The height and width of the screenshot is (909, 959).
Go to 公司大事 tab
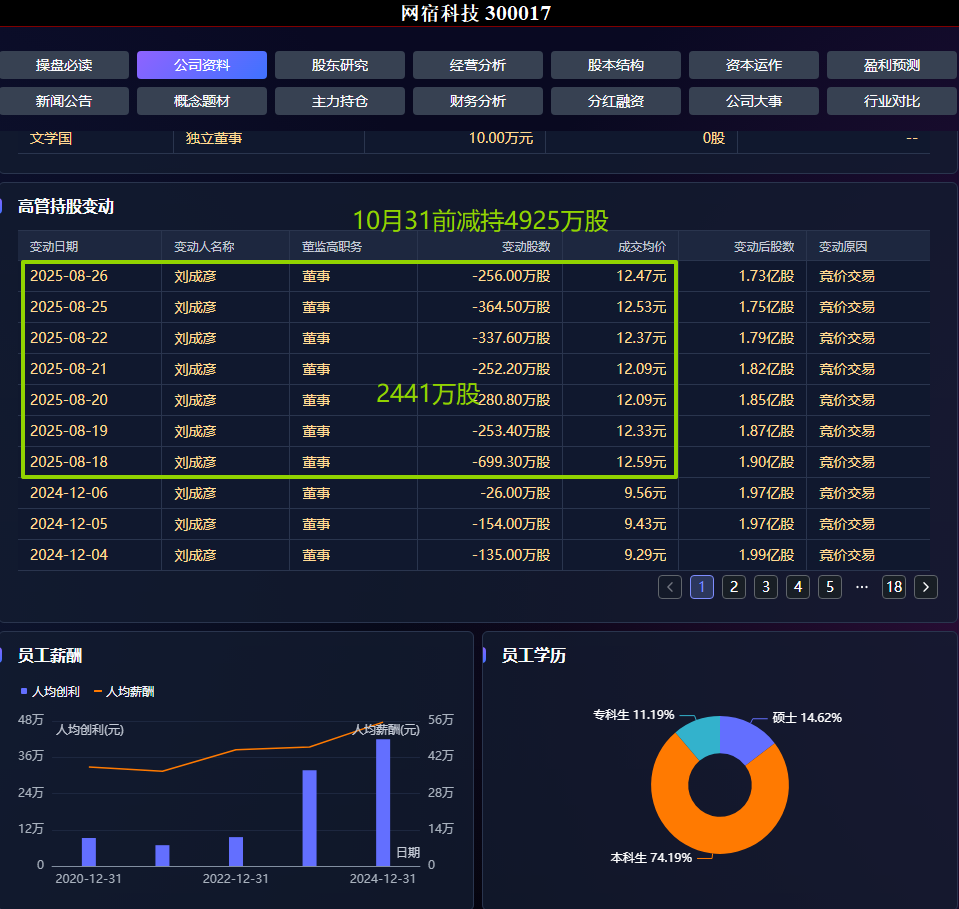(754, 101)
